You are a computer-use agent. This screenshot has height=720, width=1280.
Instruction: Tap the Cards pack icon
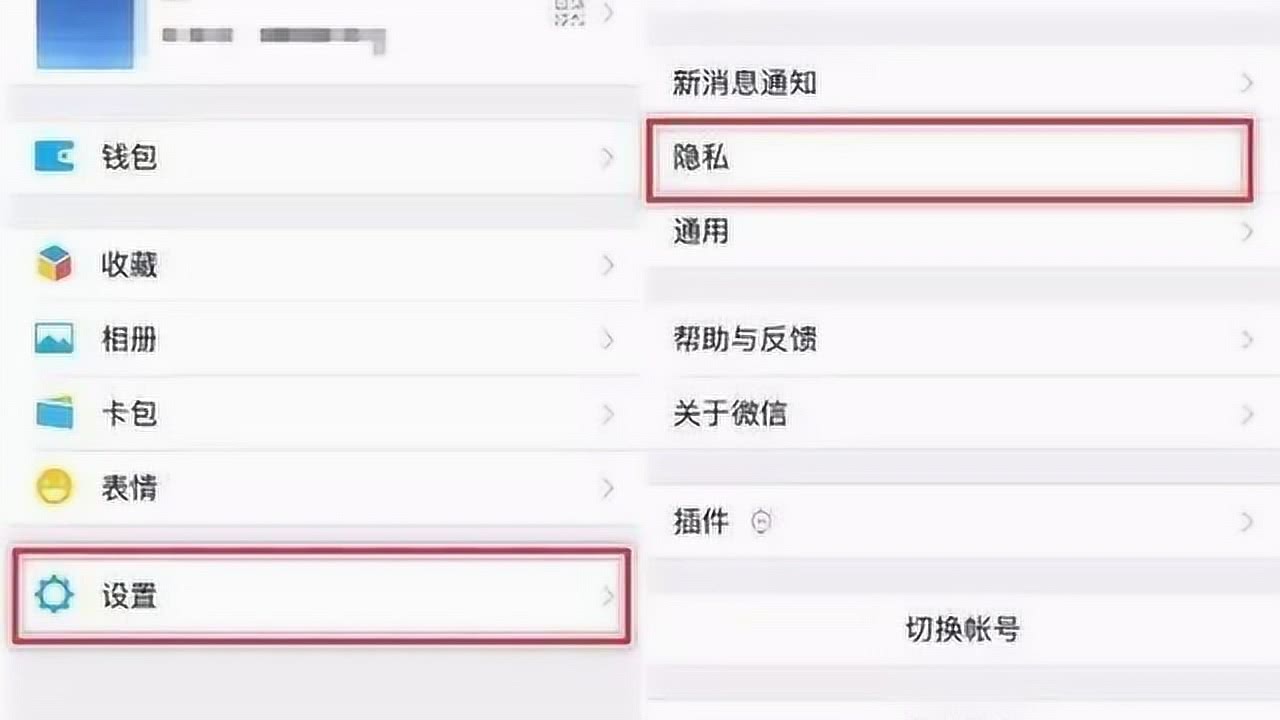coord(54,413)
